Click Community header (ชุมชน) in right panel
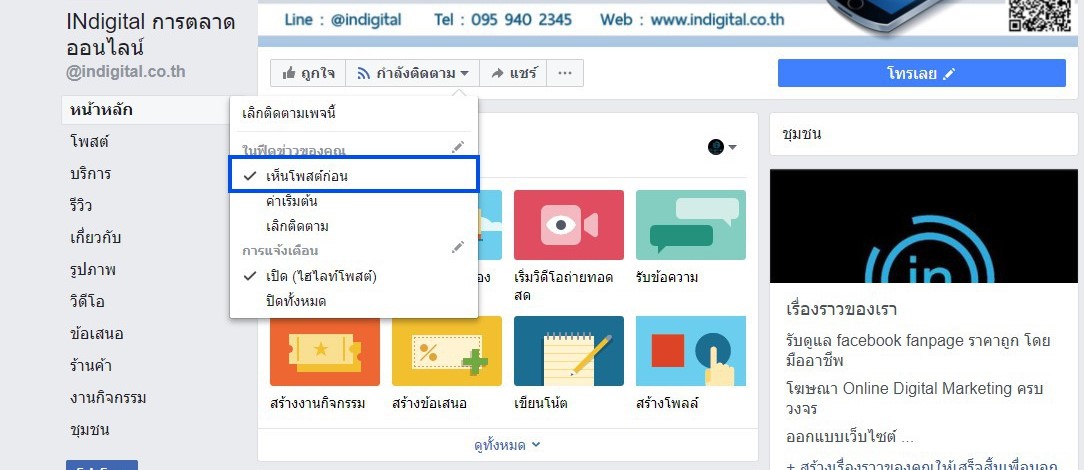This screenshot has width=1084, height=470. 802,134
